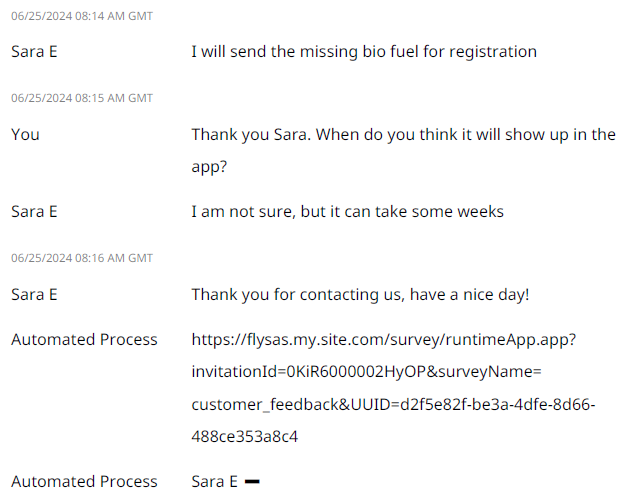Click the missing bio fuel registration message
The height and width of the screenshot is (502, 617).
click(x=364, y=52)
